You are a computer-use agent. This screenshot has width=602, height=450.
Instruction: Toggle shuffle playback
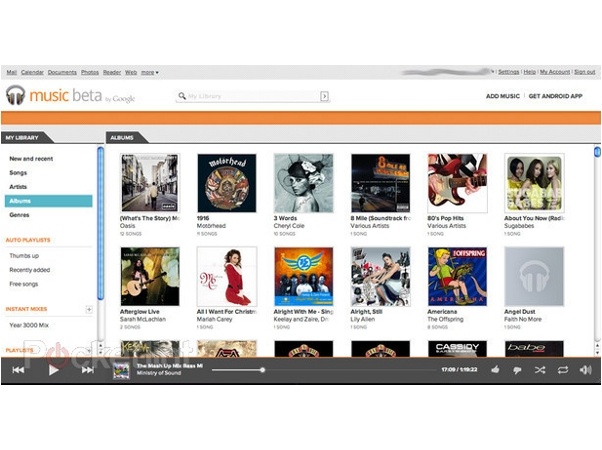click(x=540, y=370)
